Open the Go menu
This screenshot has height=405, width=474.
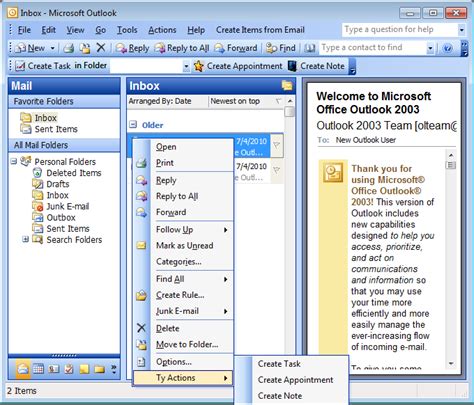tap(101, 30)
